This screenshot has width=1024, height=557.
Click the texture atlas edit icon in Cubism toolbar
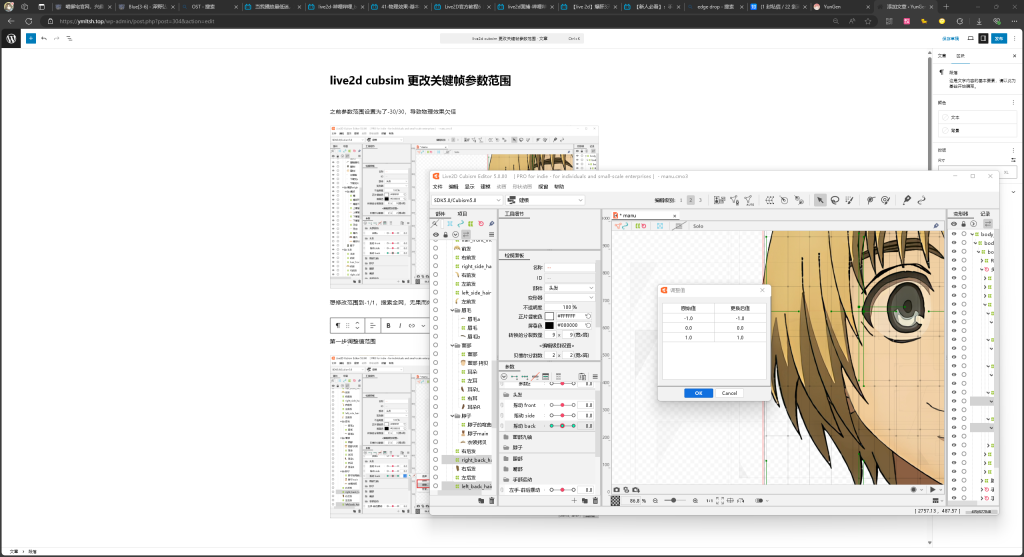pos(719,200)
